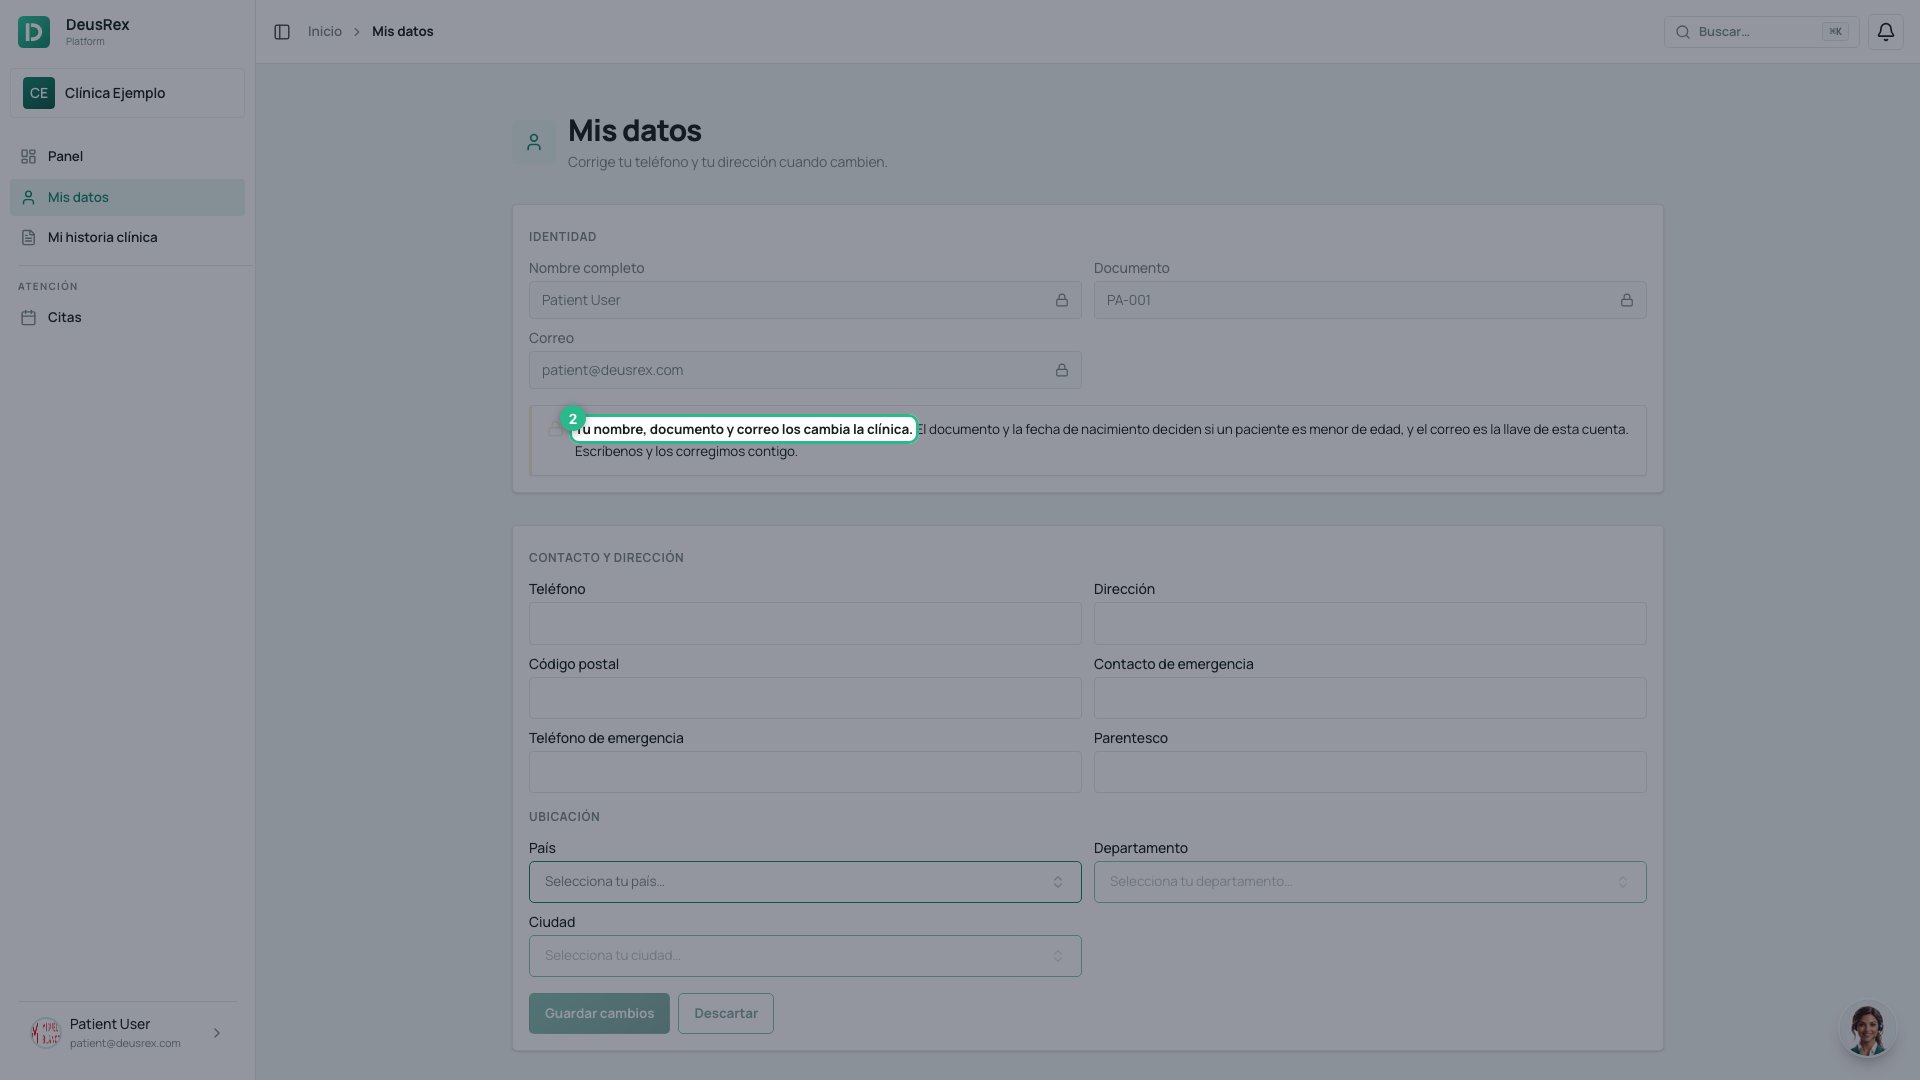Click the Descartar button

point(726,1013)
